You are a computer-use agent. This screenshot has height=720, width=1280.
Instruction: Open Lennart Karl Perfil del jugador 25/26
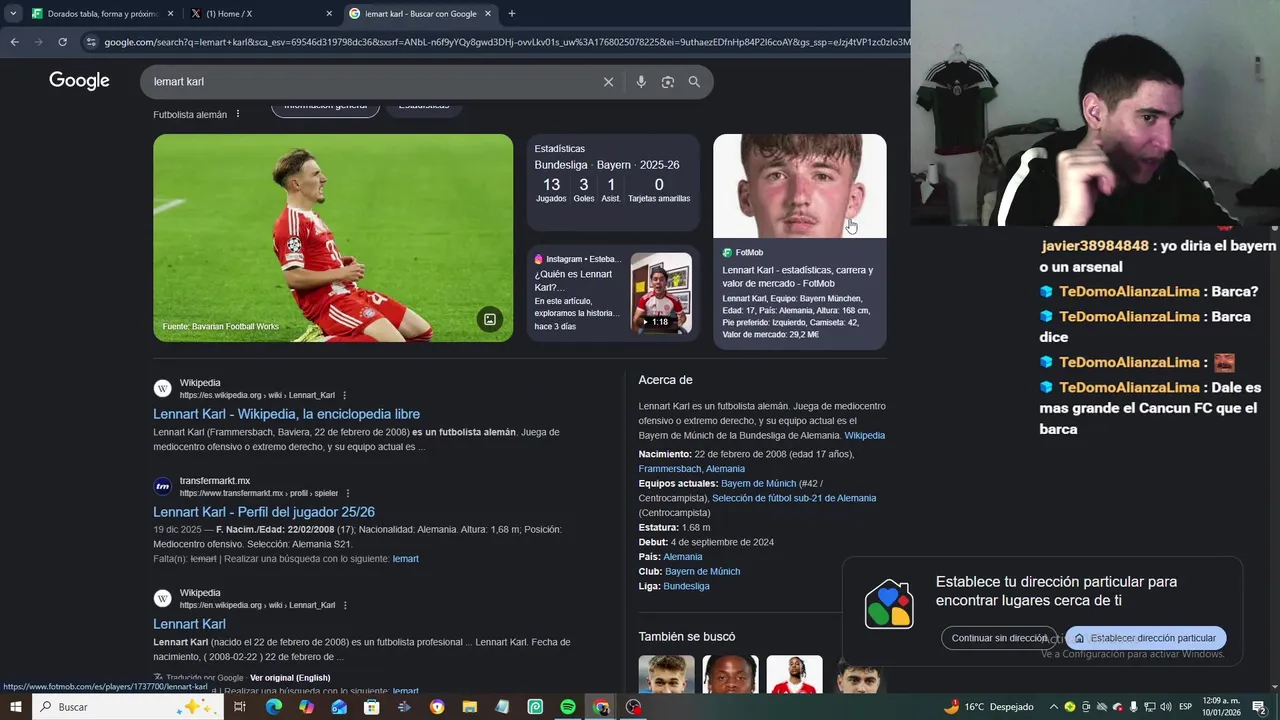click(264, 512)
